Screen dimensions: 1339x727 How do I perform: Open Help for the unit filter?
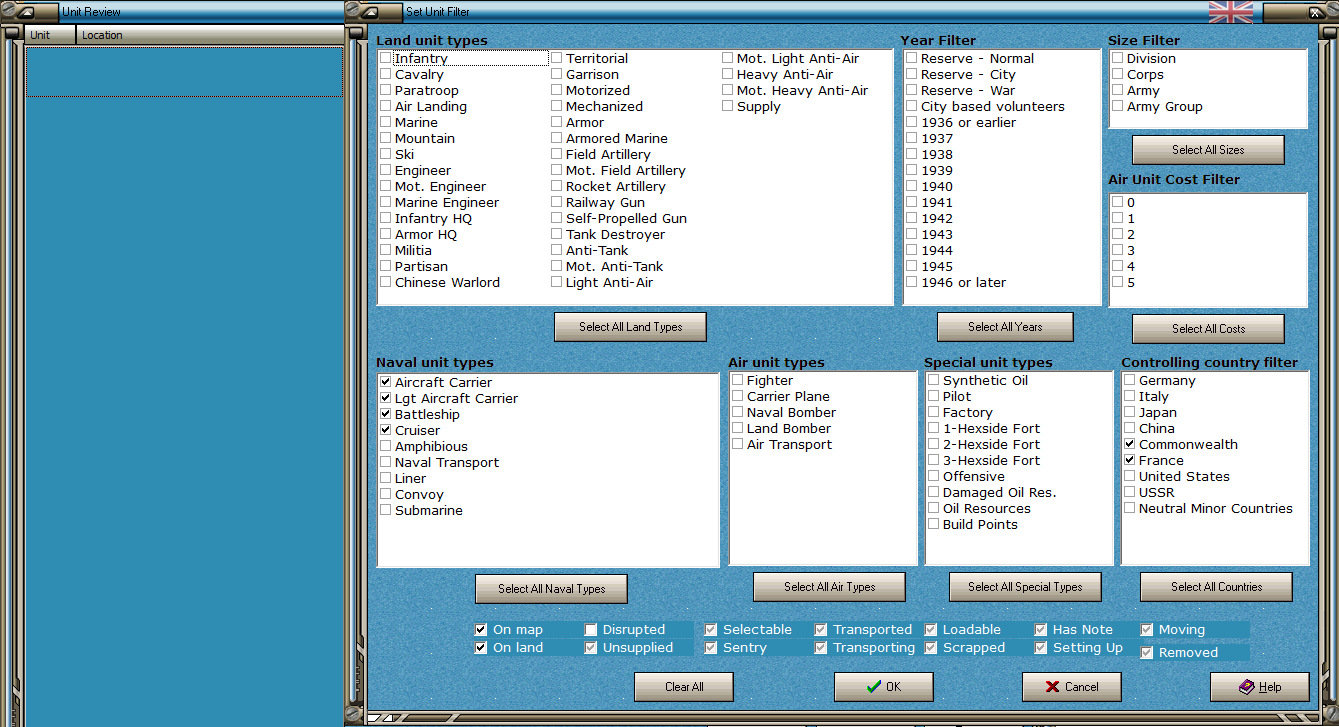pos(1260,687)
